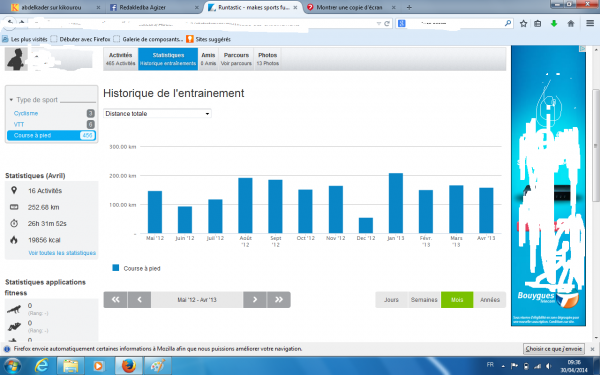Switch chart view to Jours
The image size is (600, 375).
click(x=391, y=300)
